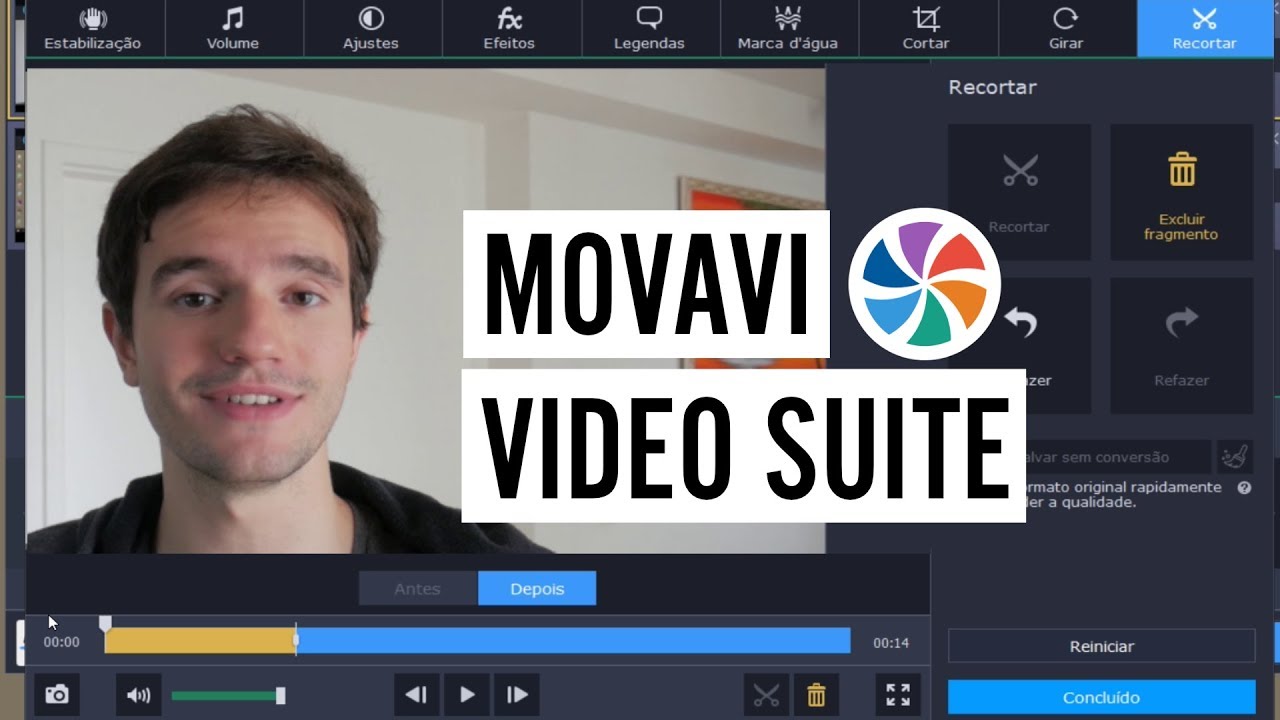The image size is (1280, 720).
Task: Take a snapshot with camera icon
Action: [57, 694]
